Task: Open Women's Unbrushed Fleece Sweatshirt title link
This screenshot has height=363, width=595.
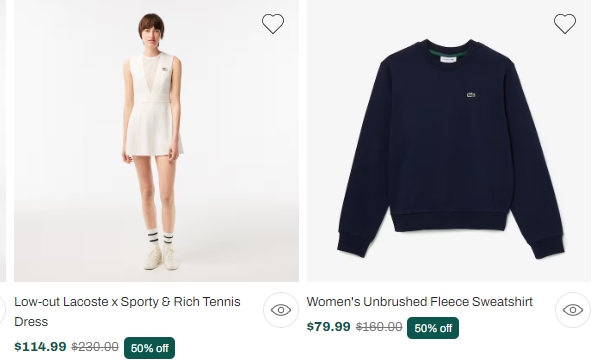Action: 420,302
